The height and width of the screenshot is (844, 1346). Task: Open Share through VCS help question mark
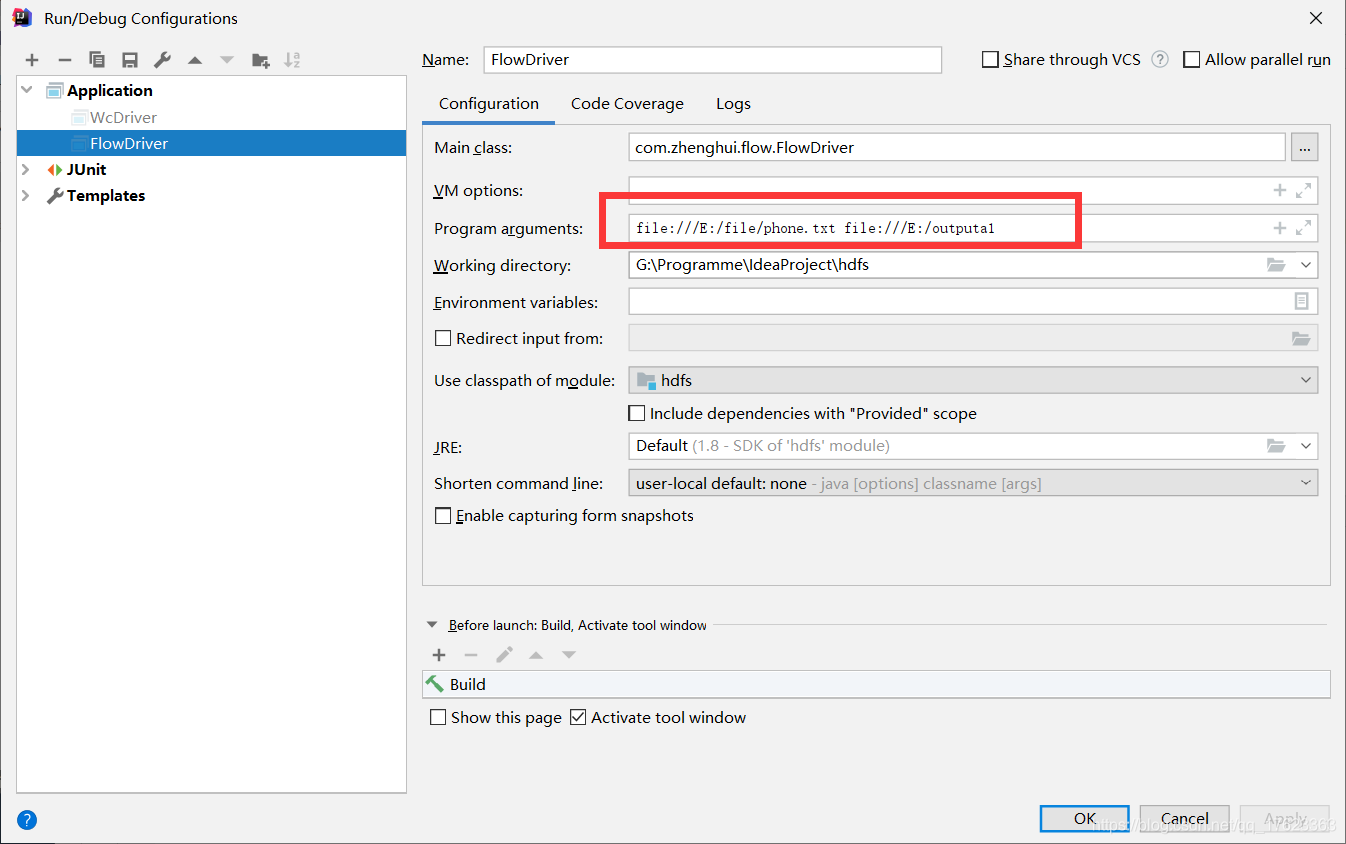click(1160, 59)
